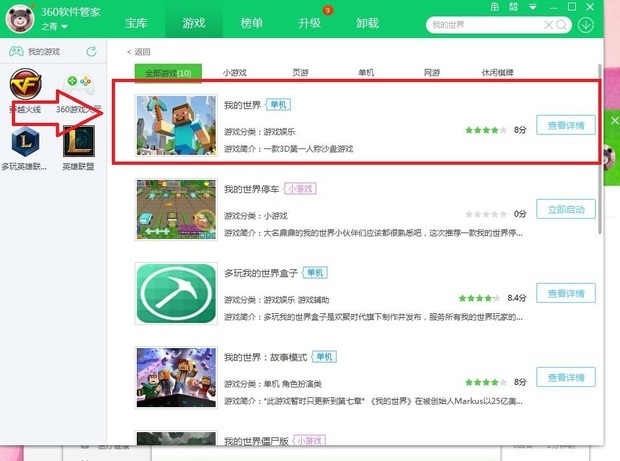Click the 我的世界 game title
Image resolution: width=620 pixels, height=461 pixels.
pyautogui.click(x=242, y=105)
